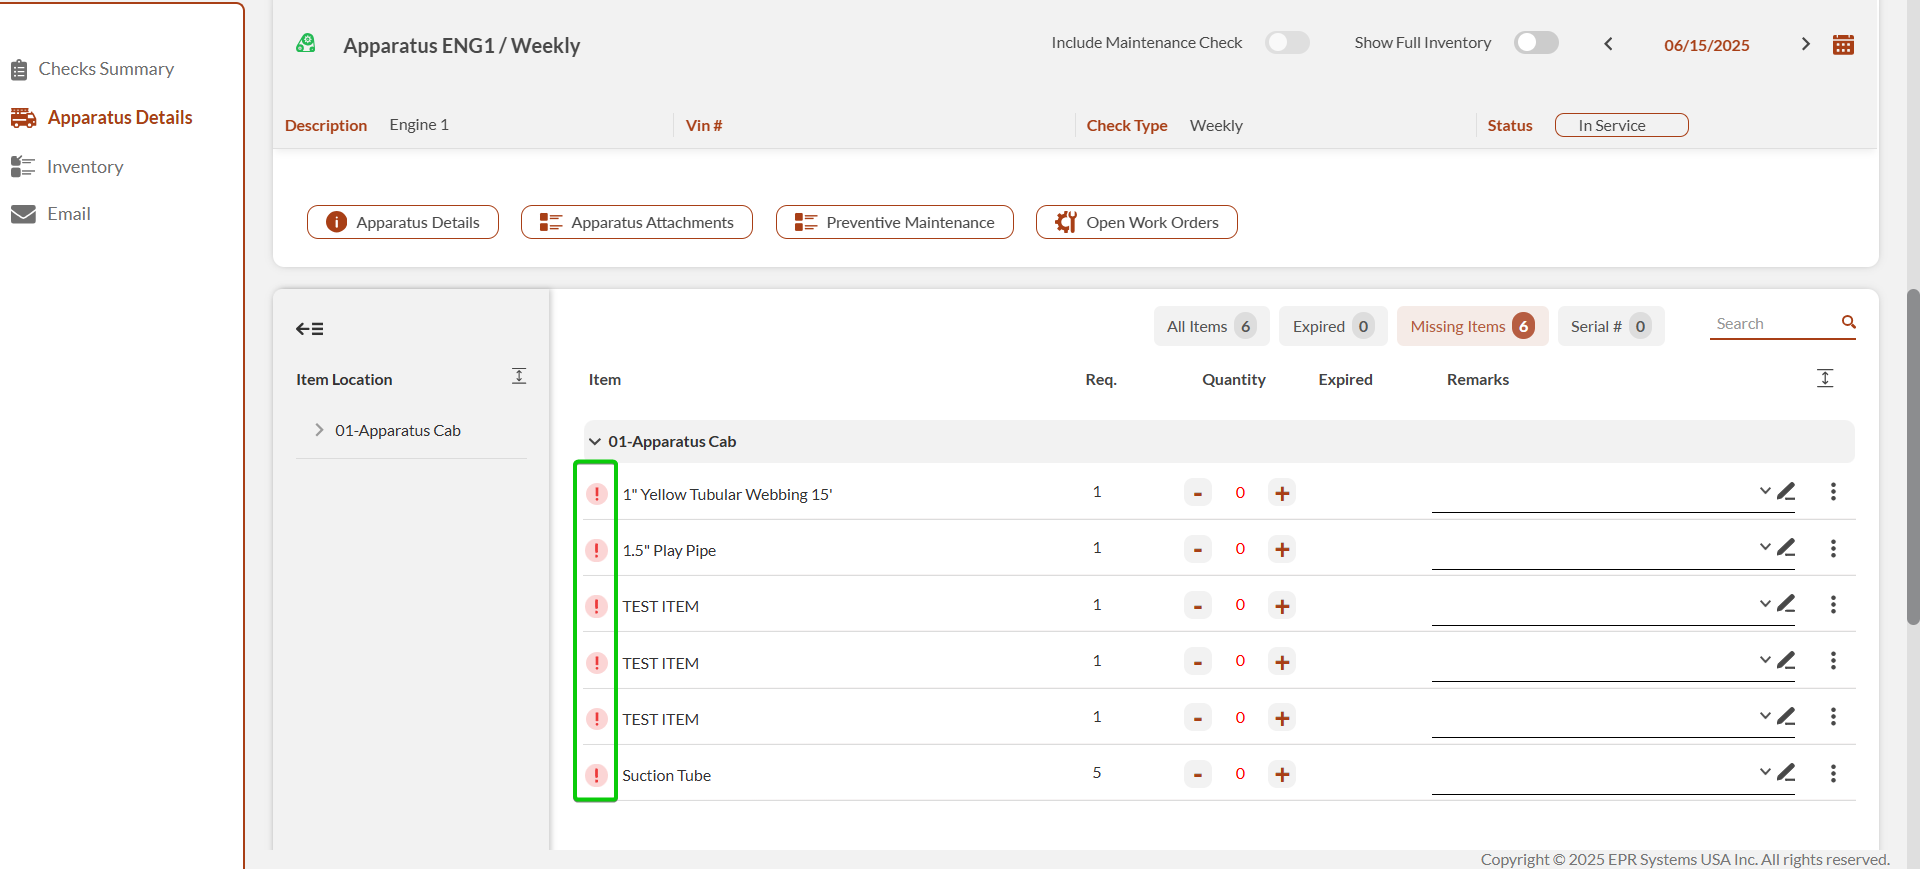The image size is (1920, 869).
Task: Collapse the 01-Apparatus Cab item group
Action: point(595,441)
